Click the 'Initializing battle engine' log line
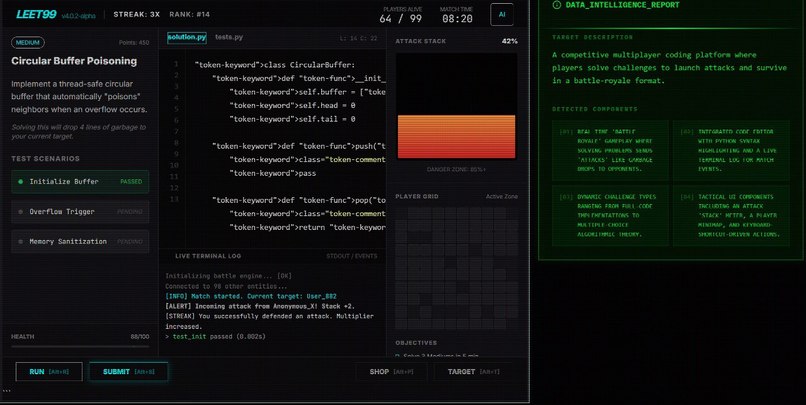The height and width of the screenshot is (405, 806). tap(228, 276)
